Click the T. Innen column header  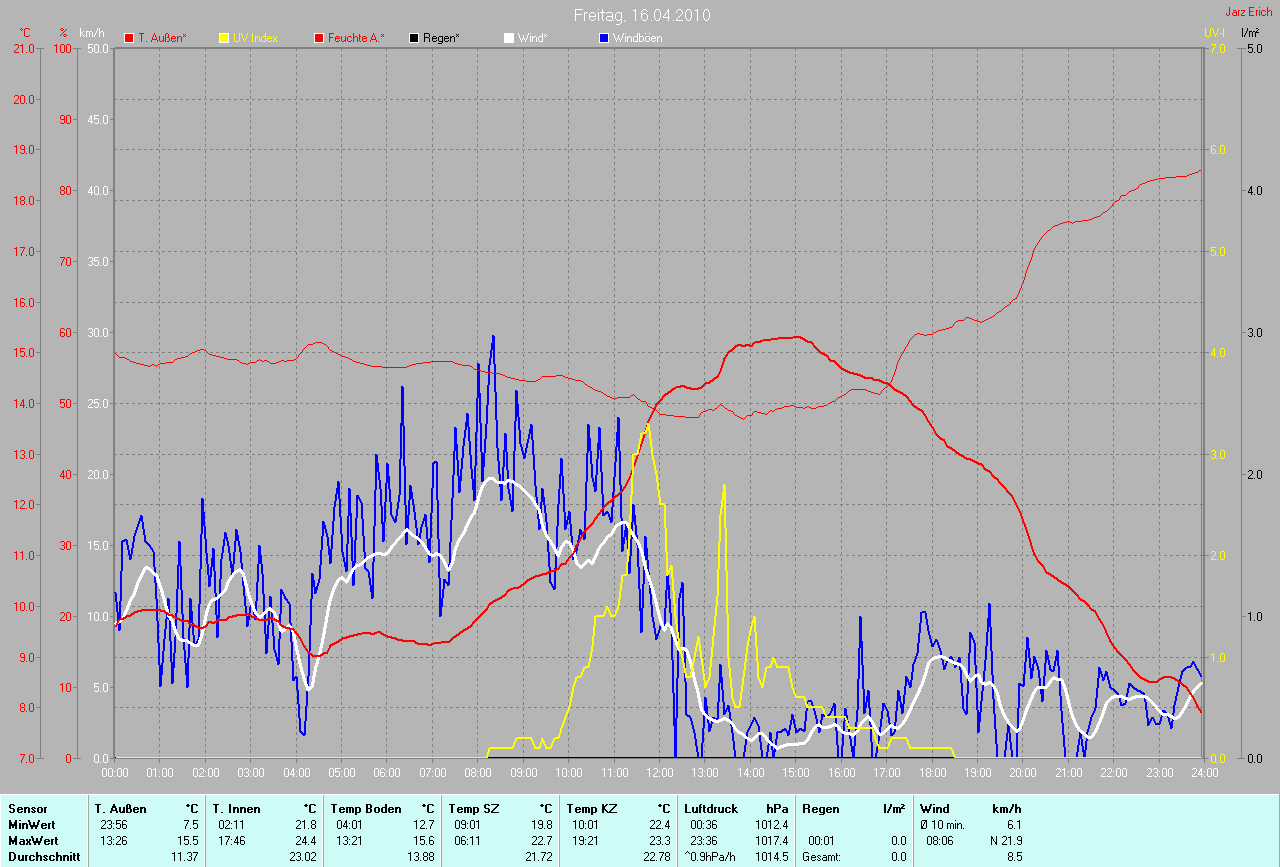click(236, 809)
